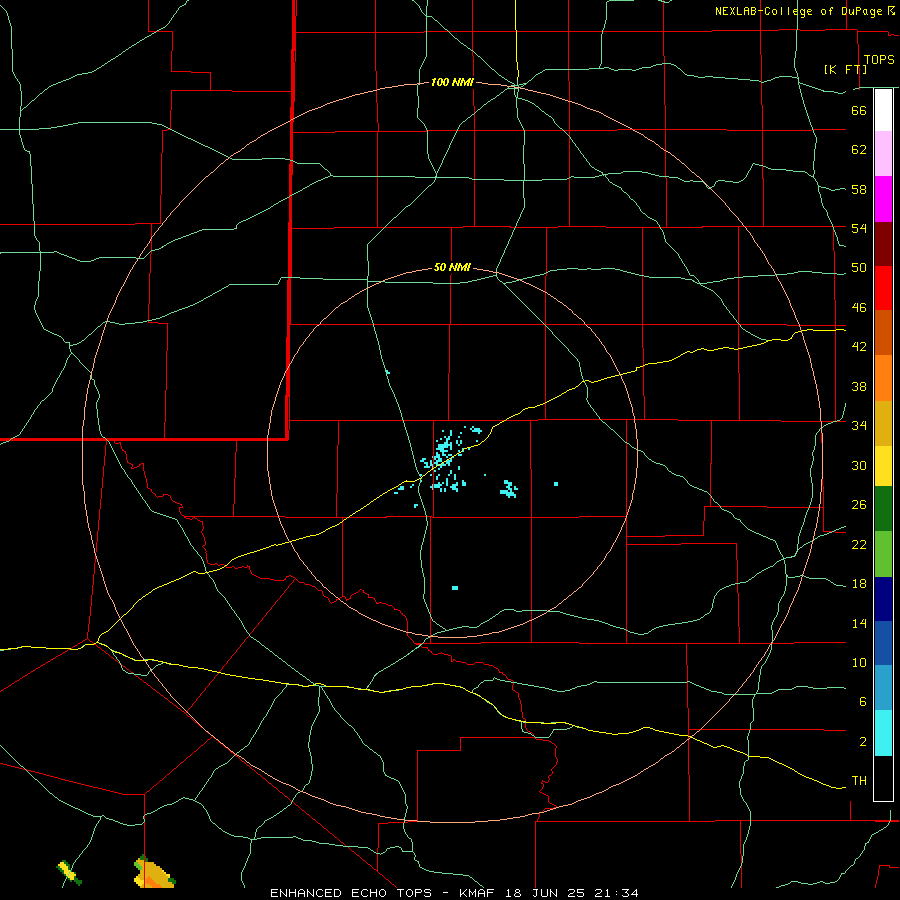
Task: Click the legend value '58'
Action: point(859,189)
